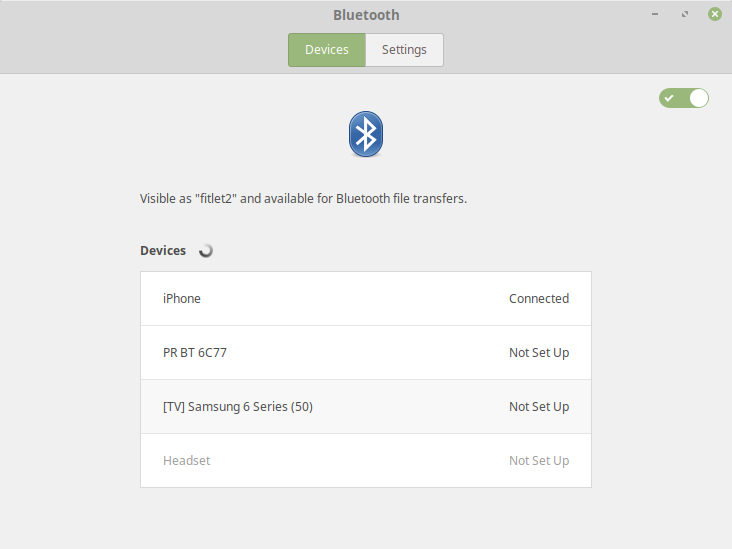Select the PR BT 6C77 device
This screenshot has height=549, width=732.
[366, 352]
